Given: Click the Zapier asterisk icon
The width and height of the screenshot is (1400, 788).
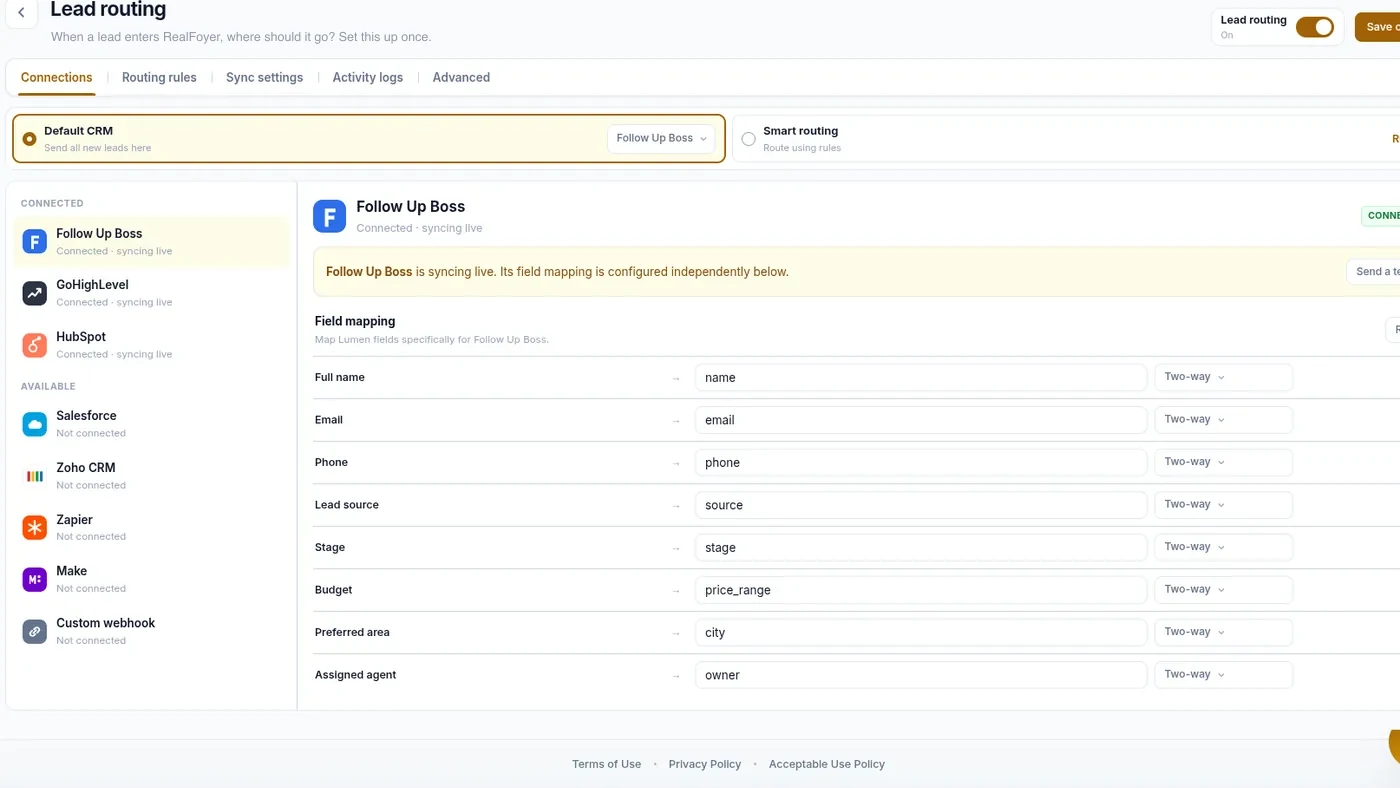Looking at the screenshot, I should tap(35, 527).
